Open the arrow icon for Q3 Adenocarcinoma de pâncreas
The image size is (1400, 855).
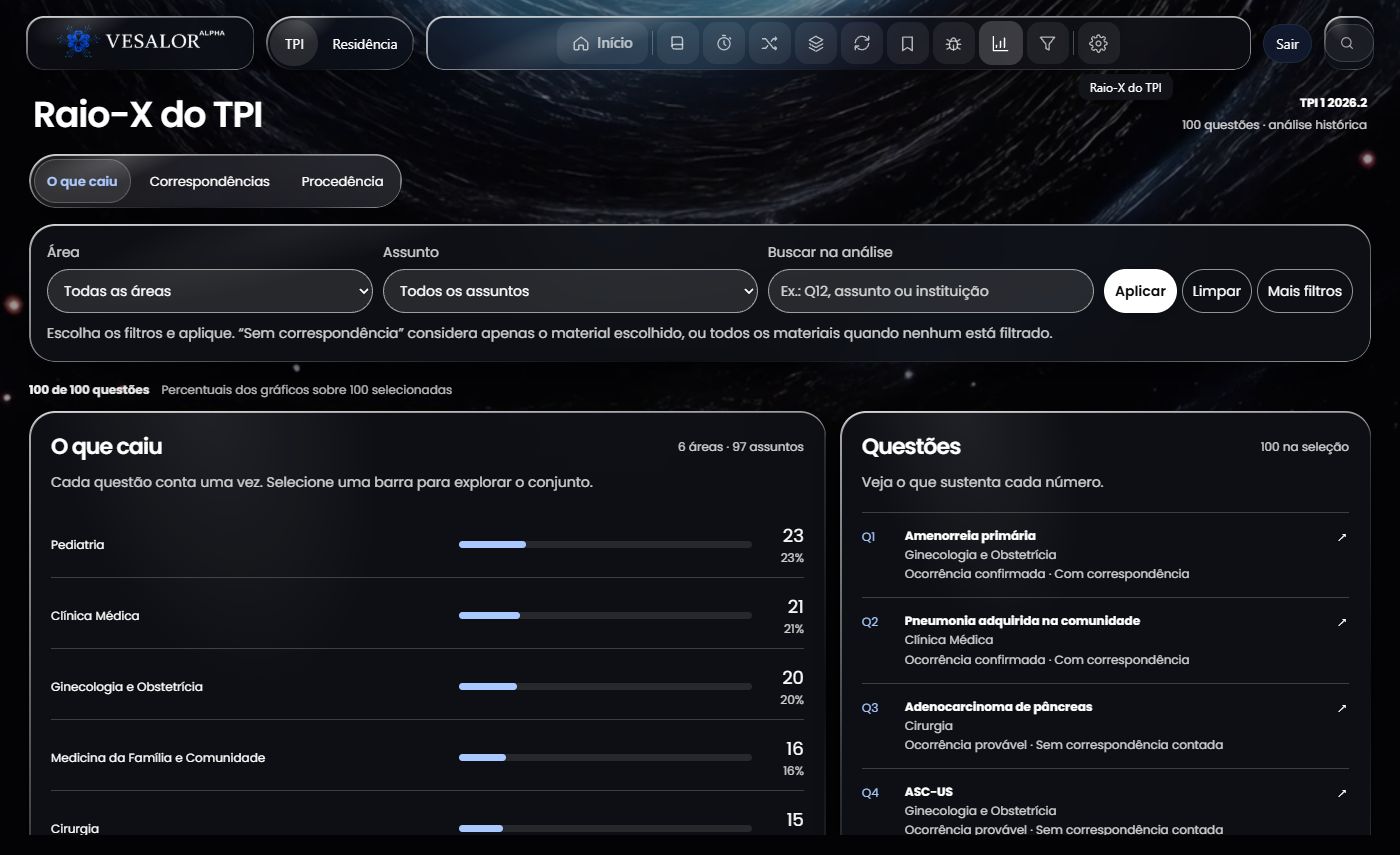point(1341,708)
